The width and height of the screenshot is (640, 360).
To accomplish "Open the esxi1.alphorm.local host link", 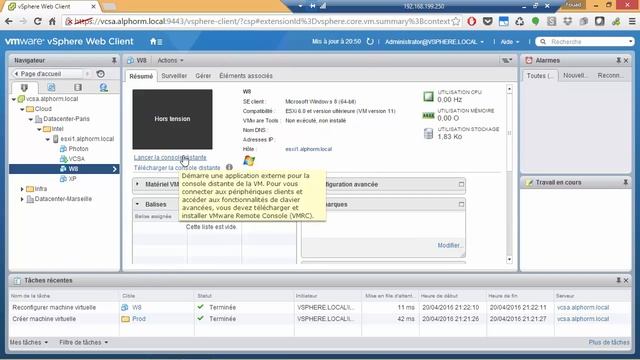I will [x=309, y=149].
